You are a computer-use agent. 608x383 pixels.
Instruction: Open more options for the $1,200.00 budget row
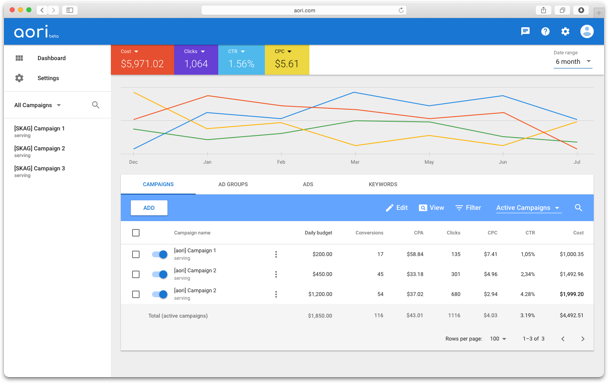pos(276,295)
